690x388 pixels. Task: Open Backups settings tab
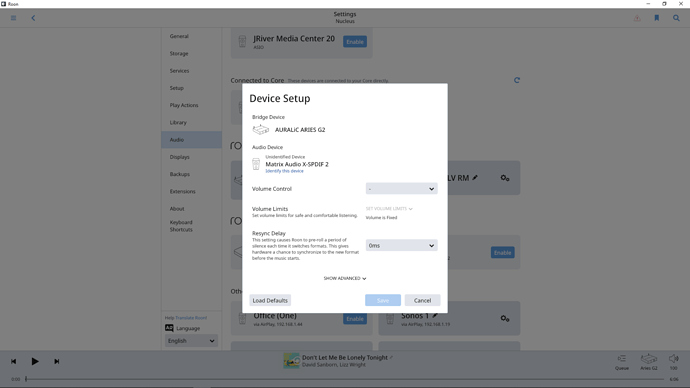coord(191,174)
